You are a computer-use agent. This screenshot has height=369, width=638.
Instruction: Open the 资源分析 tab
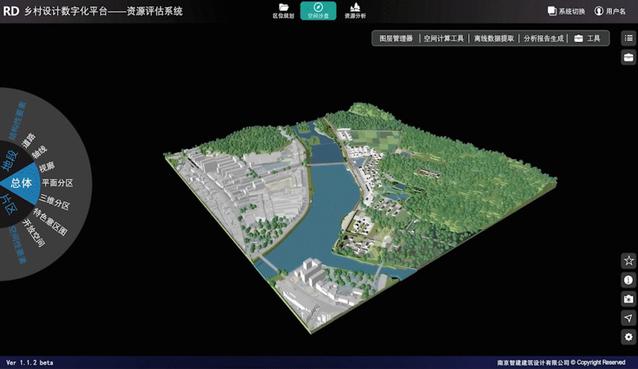coord(355,11)
